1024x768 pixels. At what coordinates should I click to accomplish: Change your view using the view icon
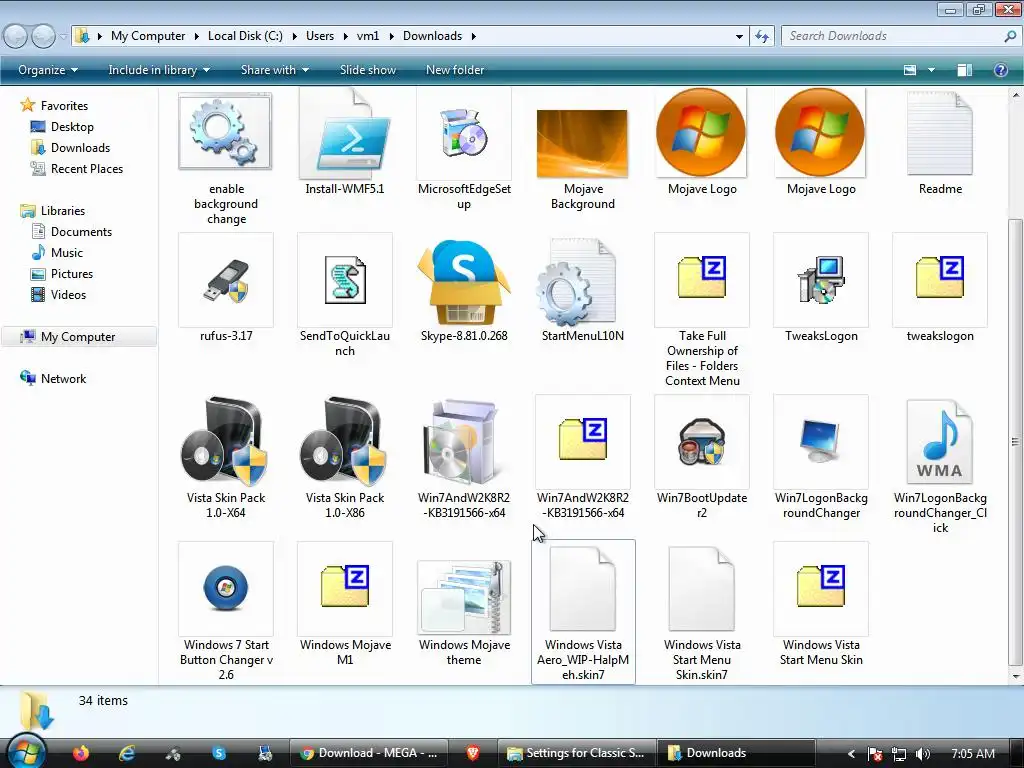[910, 70]
